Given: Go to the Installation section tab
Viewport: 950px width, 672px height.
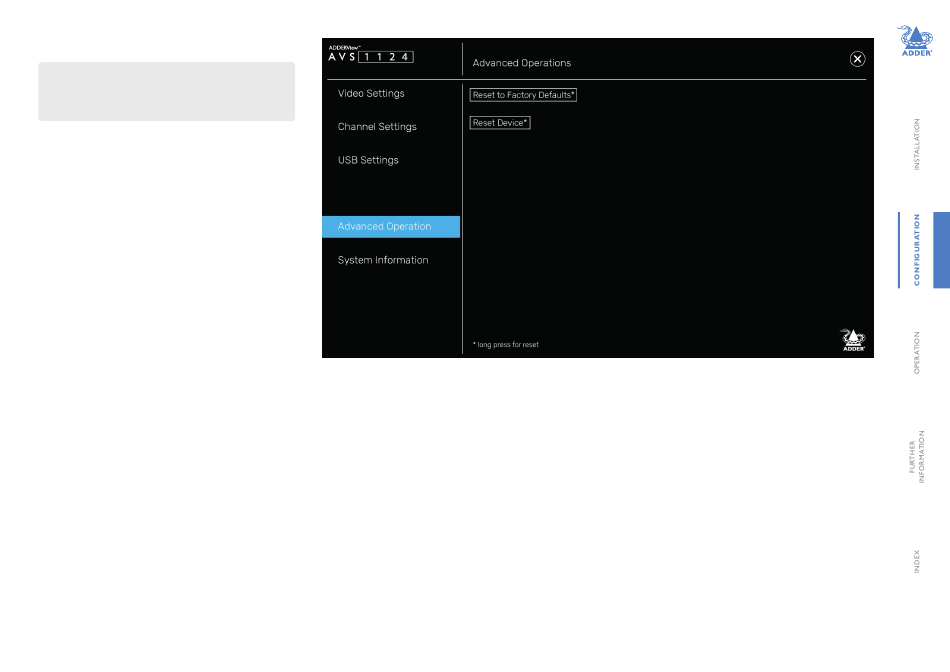Looking at the screenshot, I should (916, 144).
